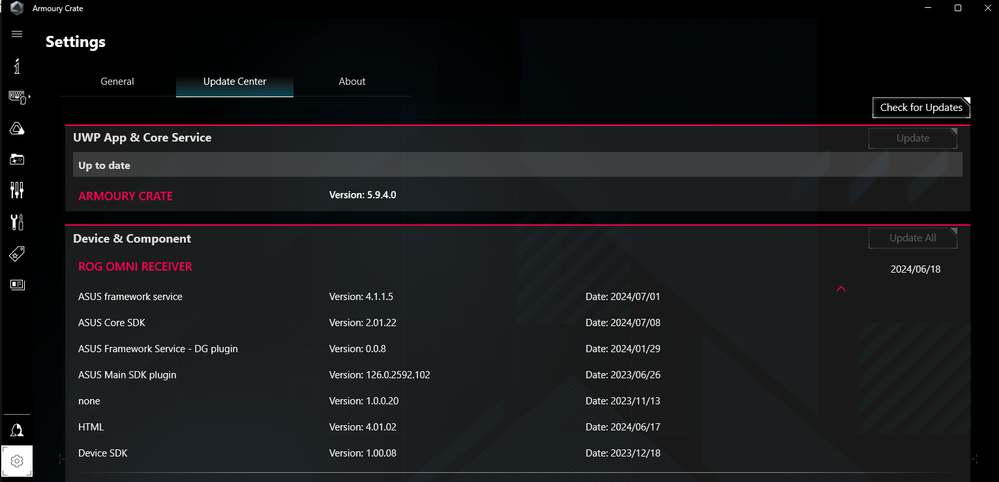Screen dimensions: 999x482
Task: Click the Settings page title
Action: 75,43
